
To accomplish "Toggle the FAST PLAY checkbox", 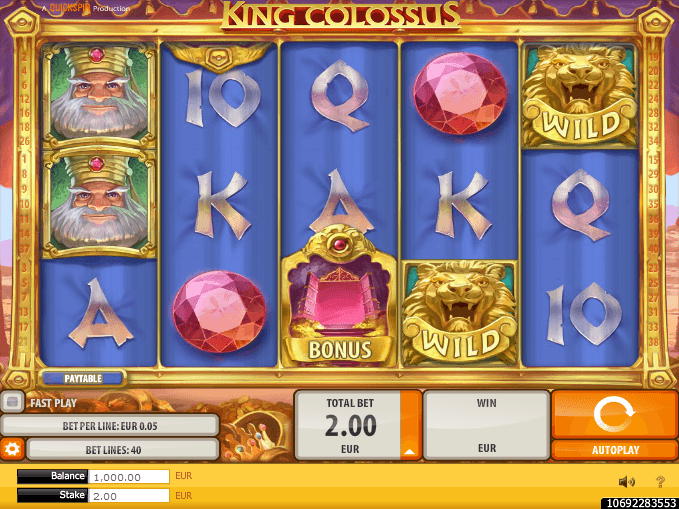I will 13,402.
